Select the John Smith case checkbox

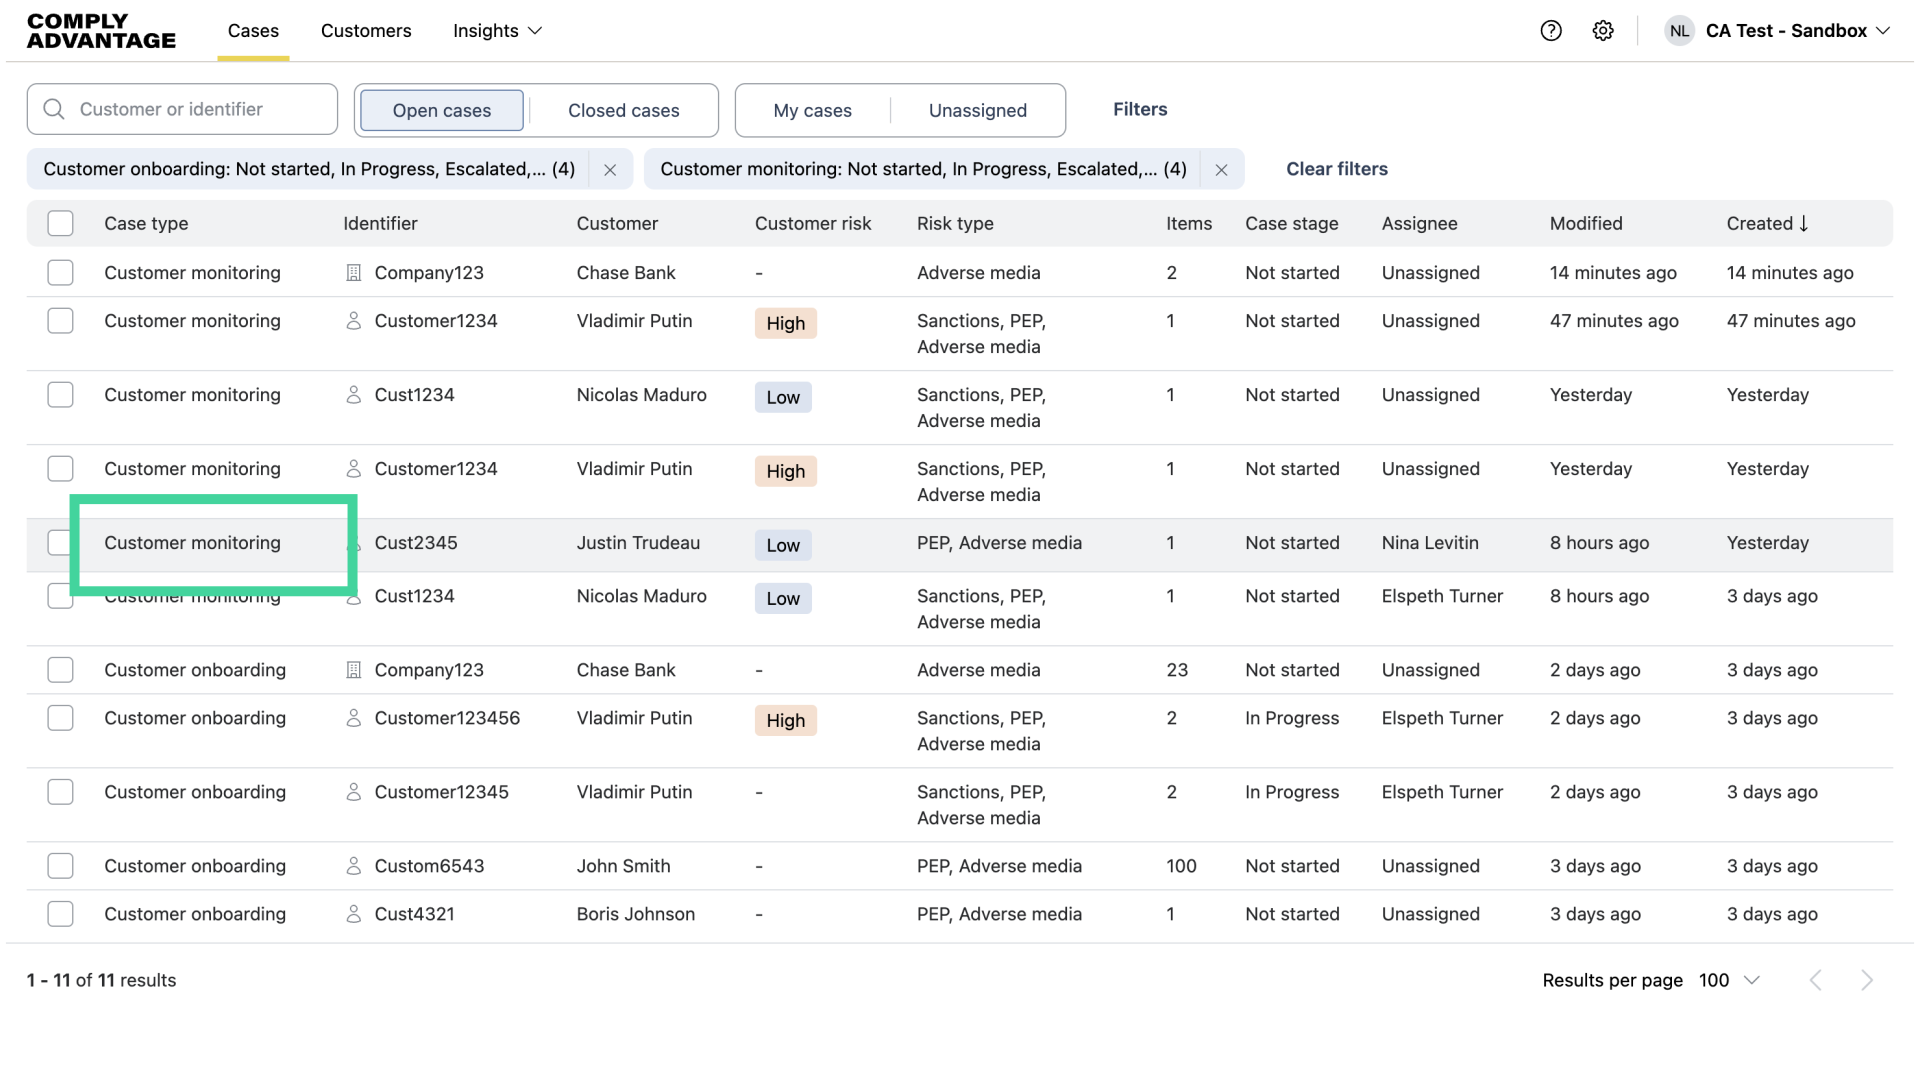(61, 866)
